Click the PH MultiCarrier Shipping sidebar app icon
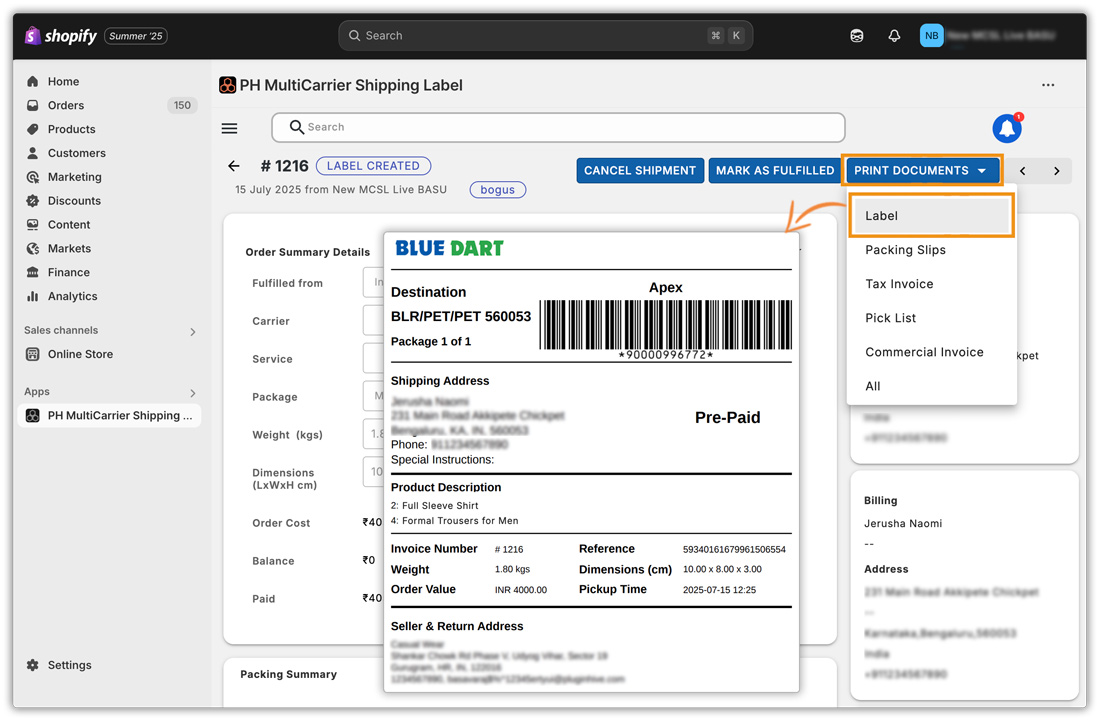1100x722 pixels. coord(32,415)
